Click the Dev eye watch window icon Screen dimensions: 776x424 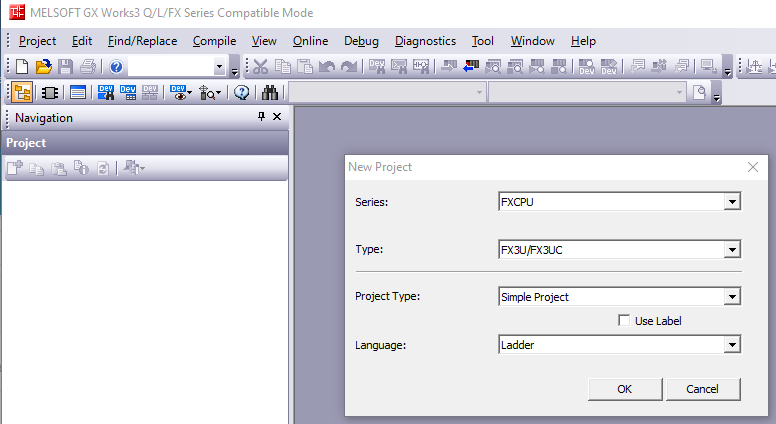click(178, 93)
